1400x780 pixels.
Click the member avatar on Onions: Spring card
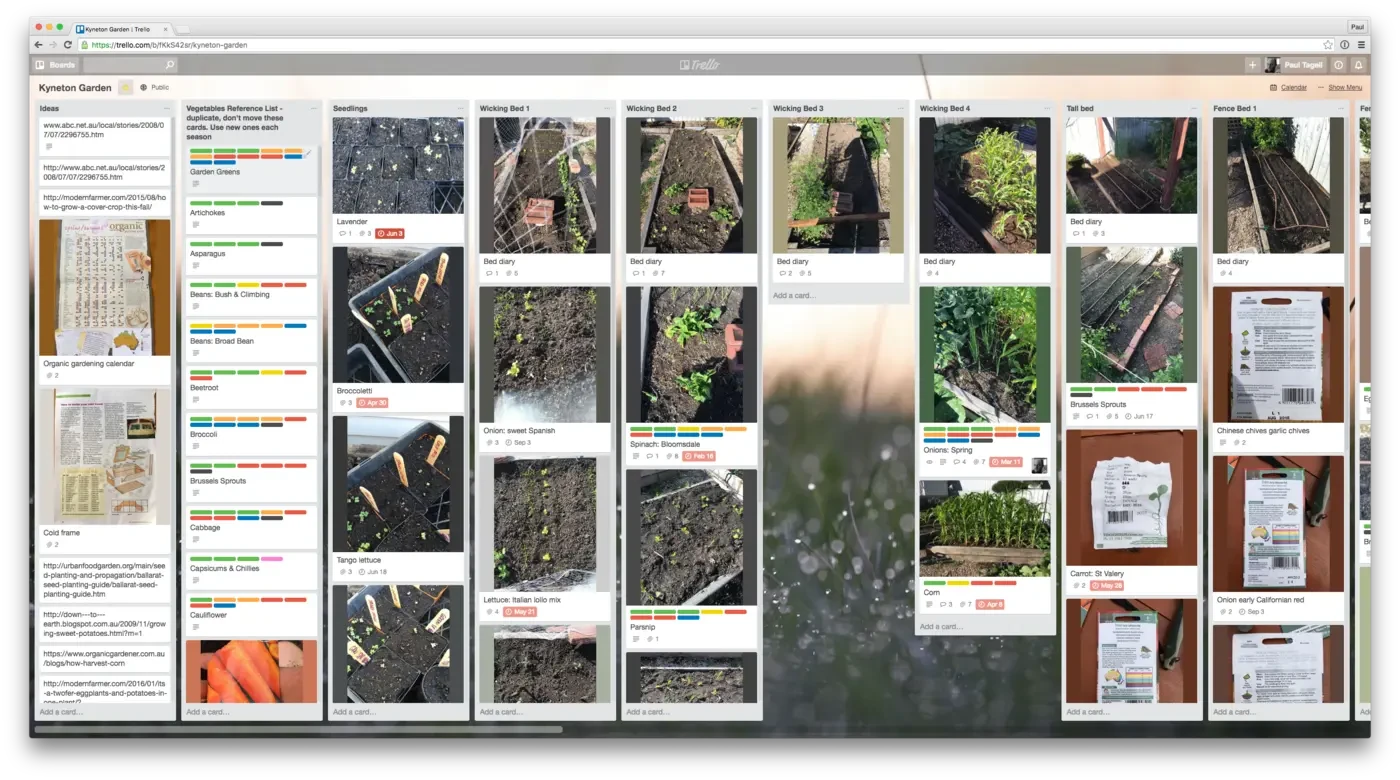(1040, 466)
